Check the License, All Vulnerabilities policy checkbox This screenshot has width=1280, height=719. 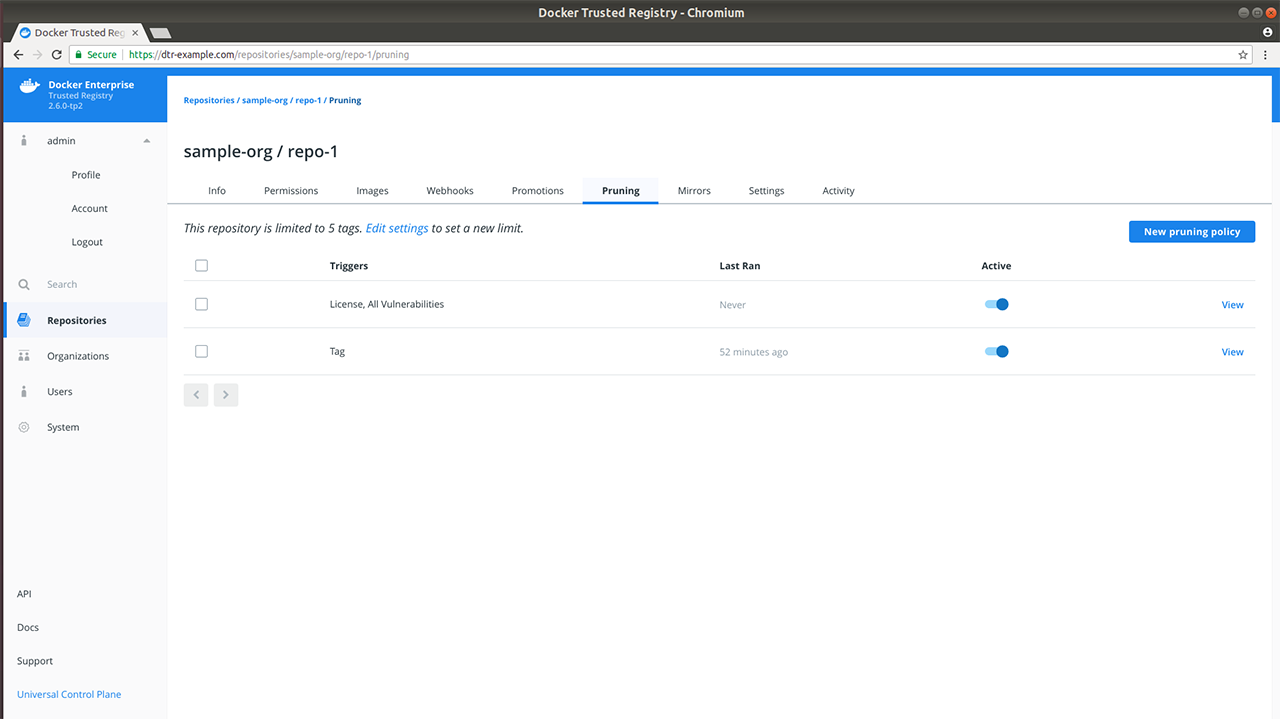[201, 304]
